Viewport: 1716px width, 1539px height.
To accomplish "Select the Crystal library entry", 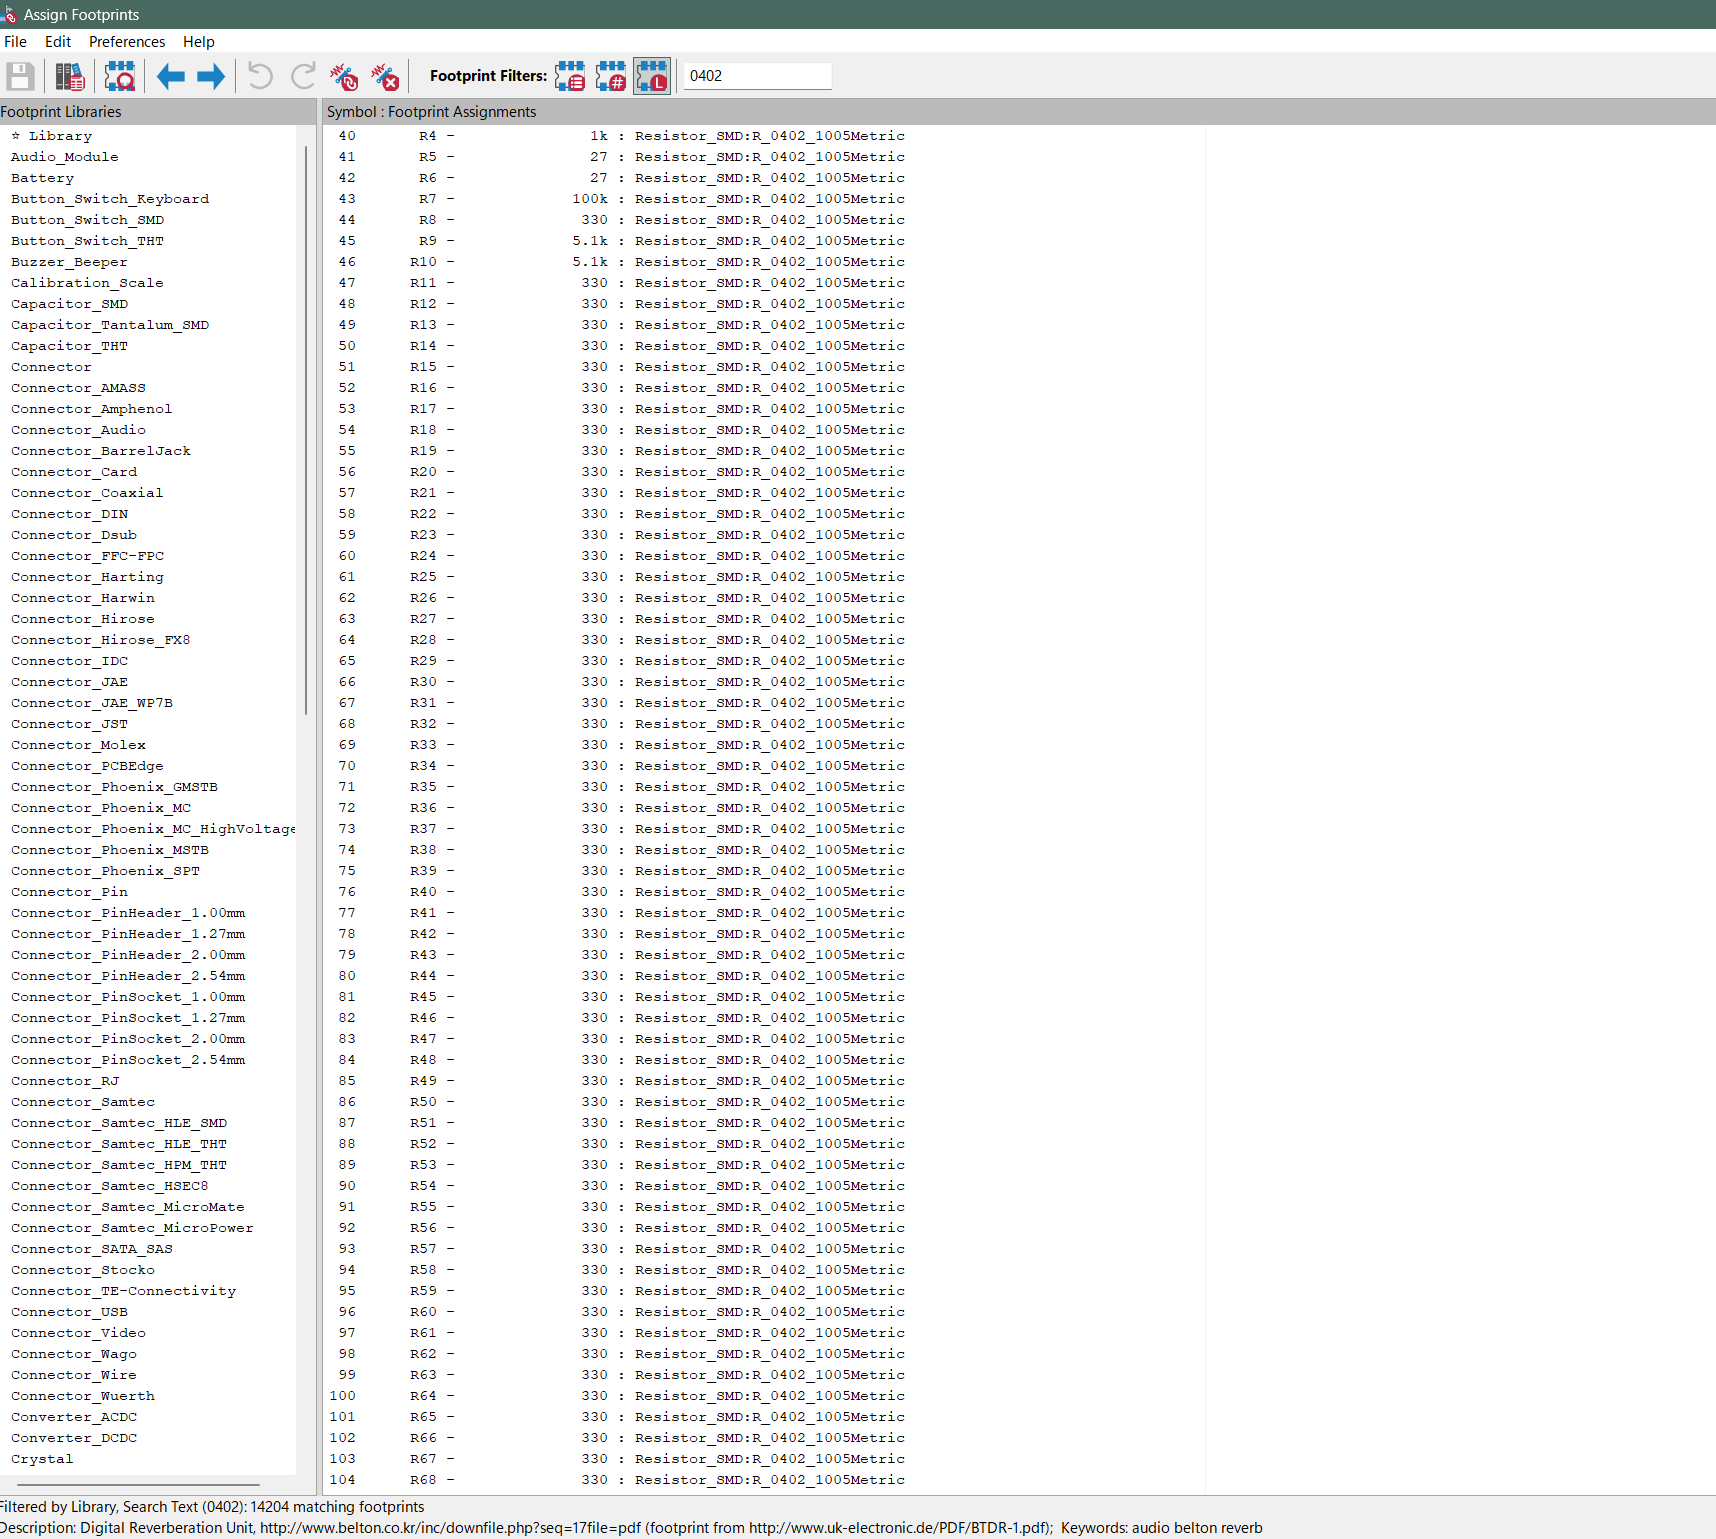I will [42, 1459].
